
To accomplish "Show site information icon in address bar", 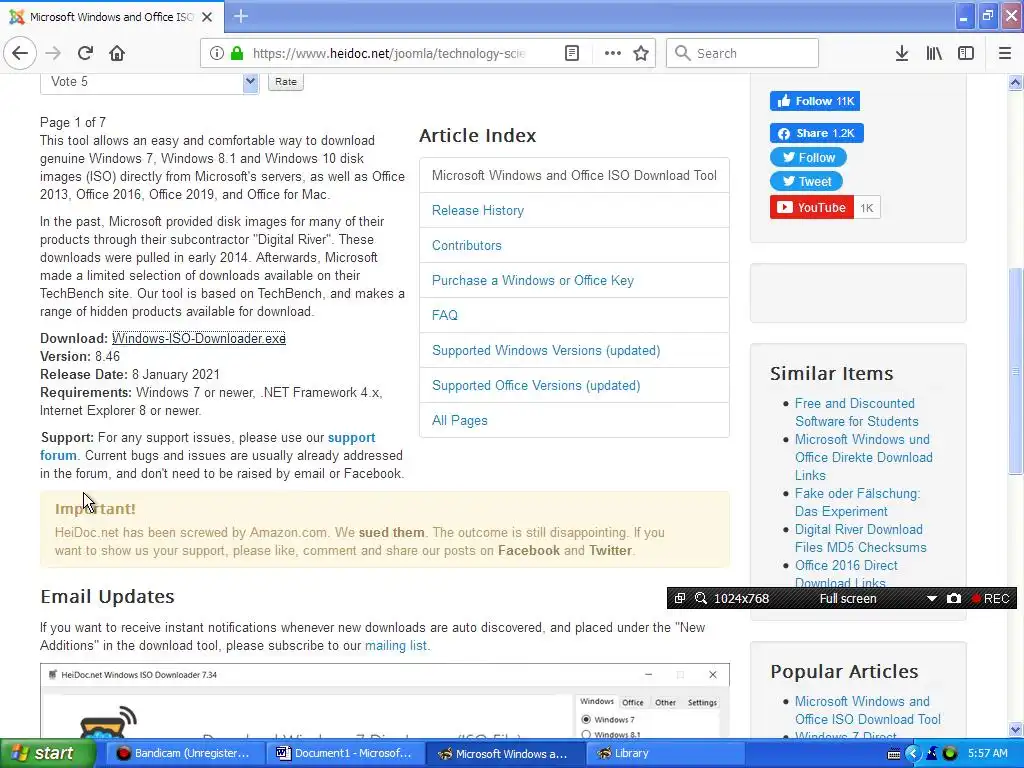I will (x=217, y=53).
